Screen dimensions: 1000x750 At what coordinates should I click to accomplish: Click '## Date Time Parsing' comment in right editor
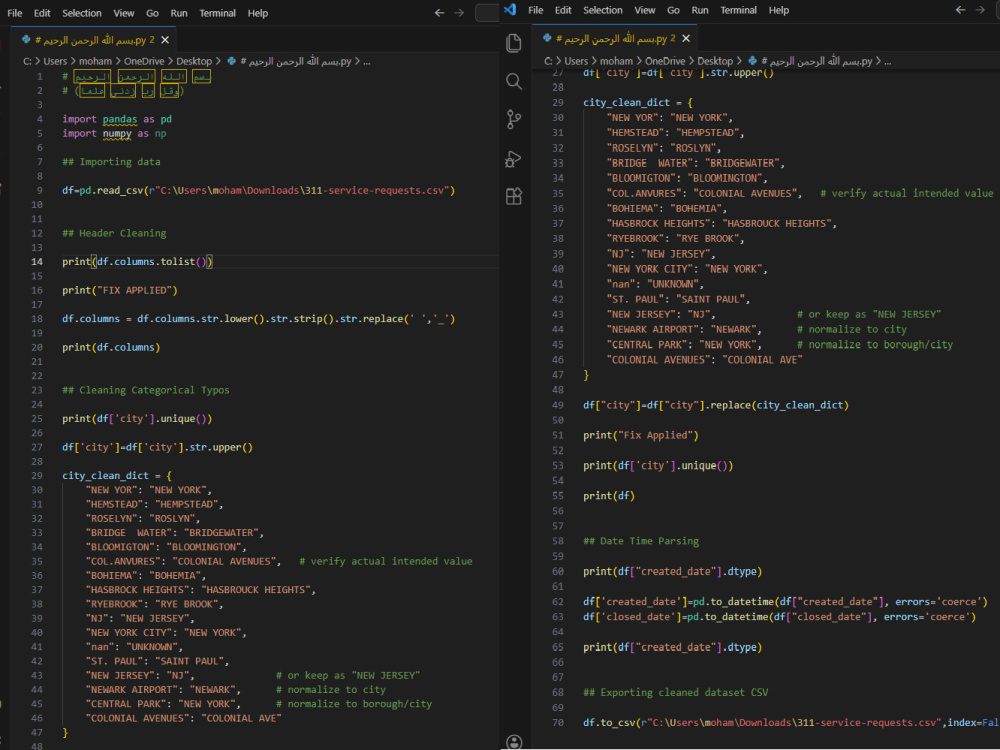pos(641,541)
